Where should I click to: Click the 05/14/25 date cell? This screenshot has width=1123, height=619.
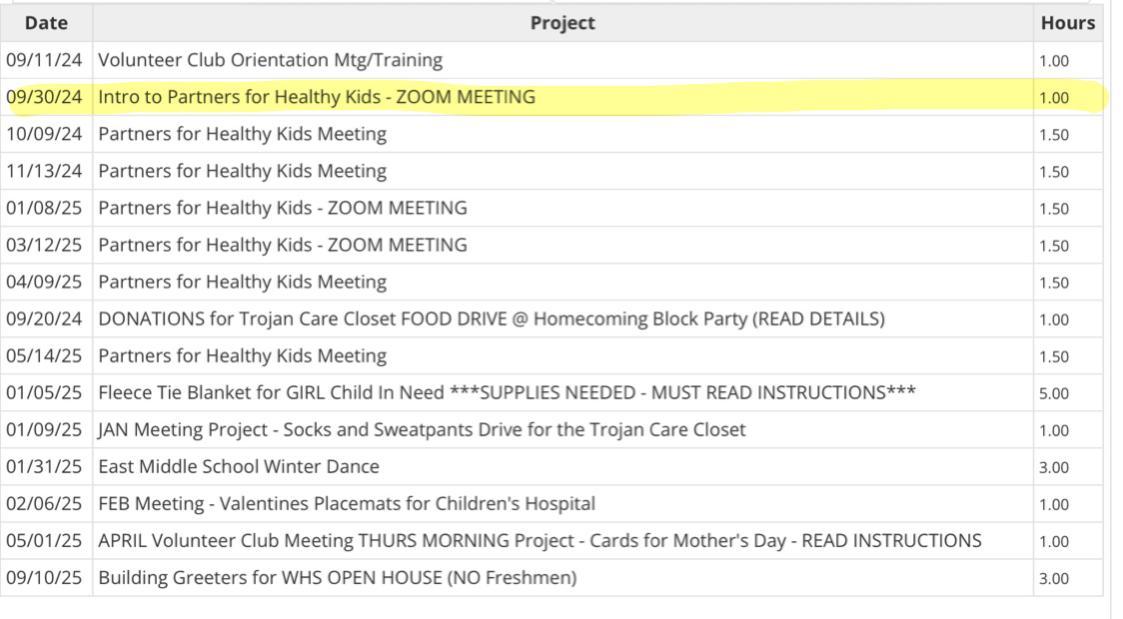(x=45, y=356)
